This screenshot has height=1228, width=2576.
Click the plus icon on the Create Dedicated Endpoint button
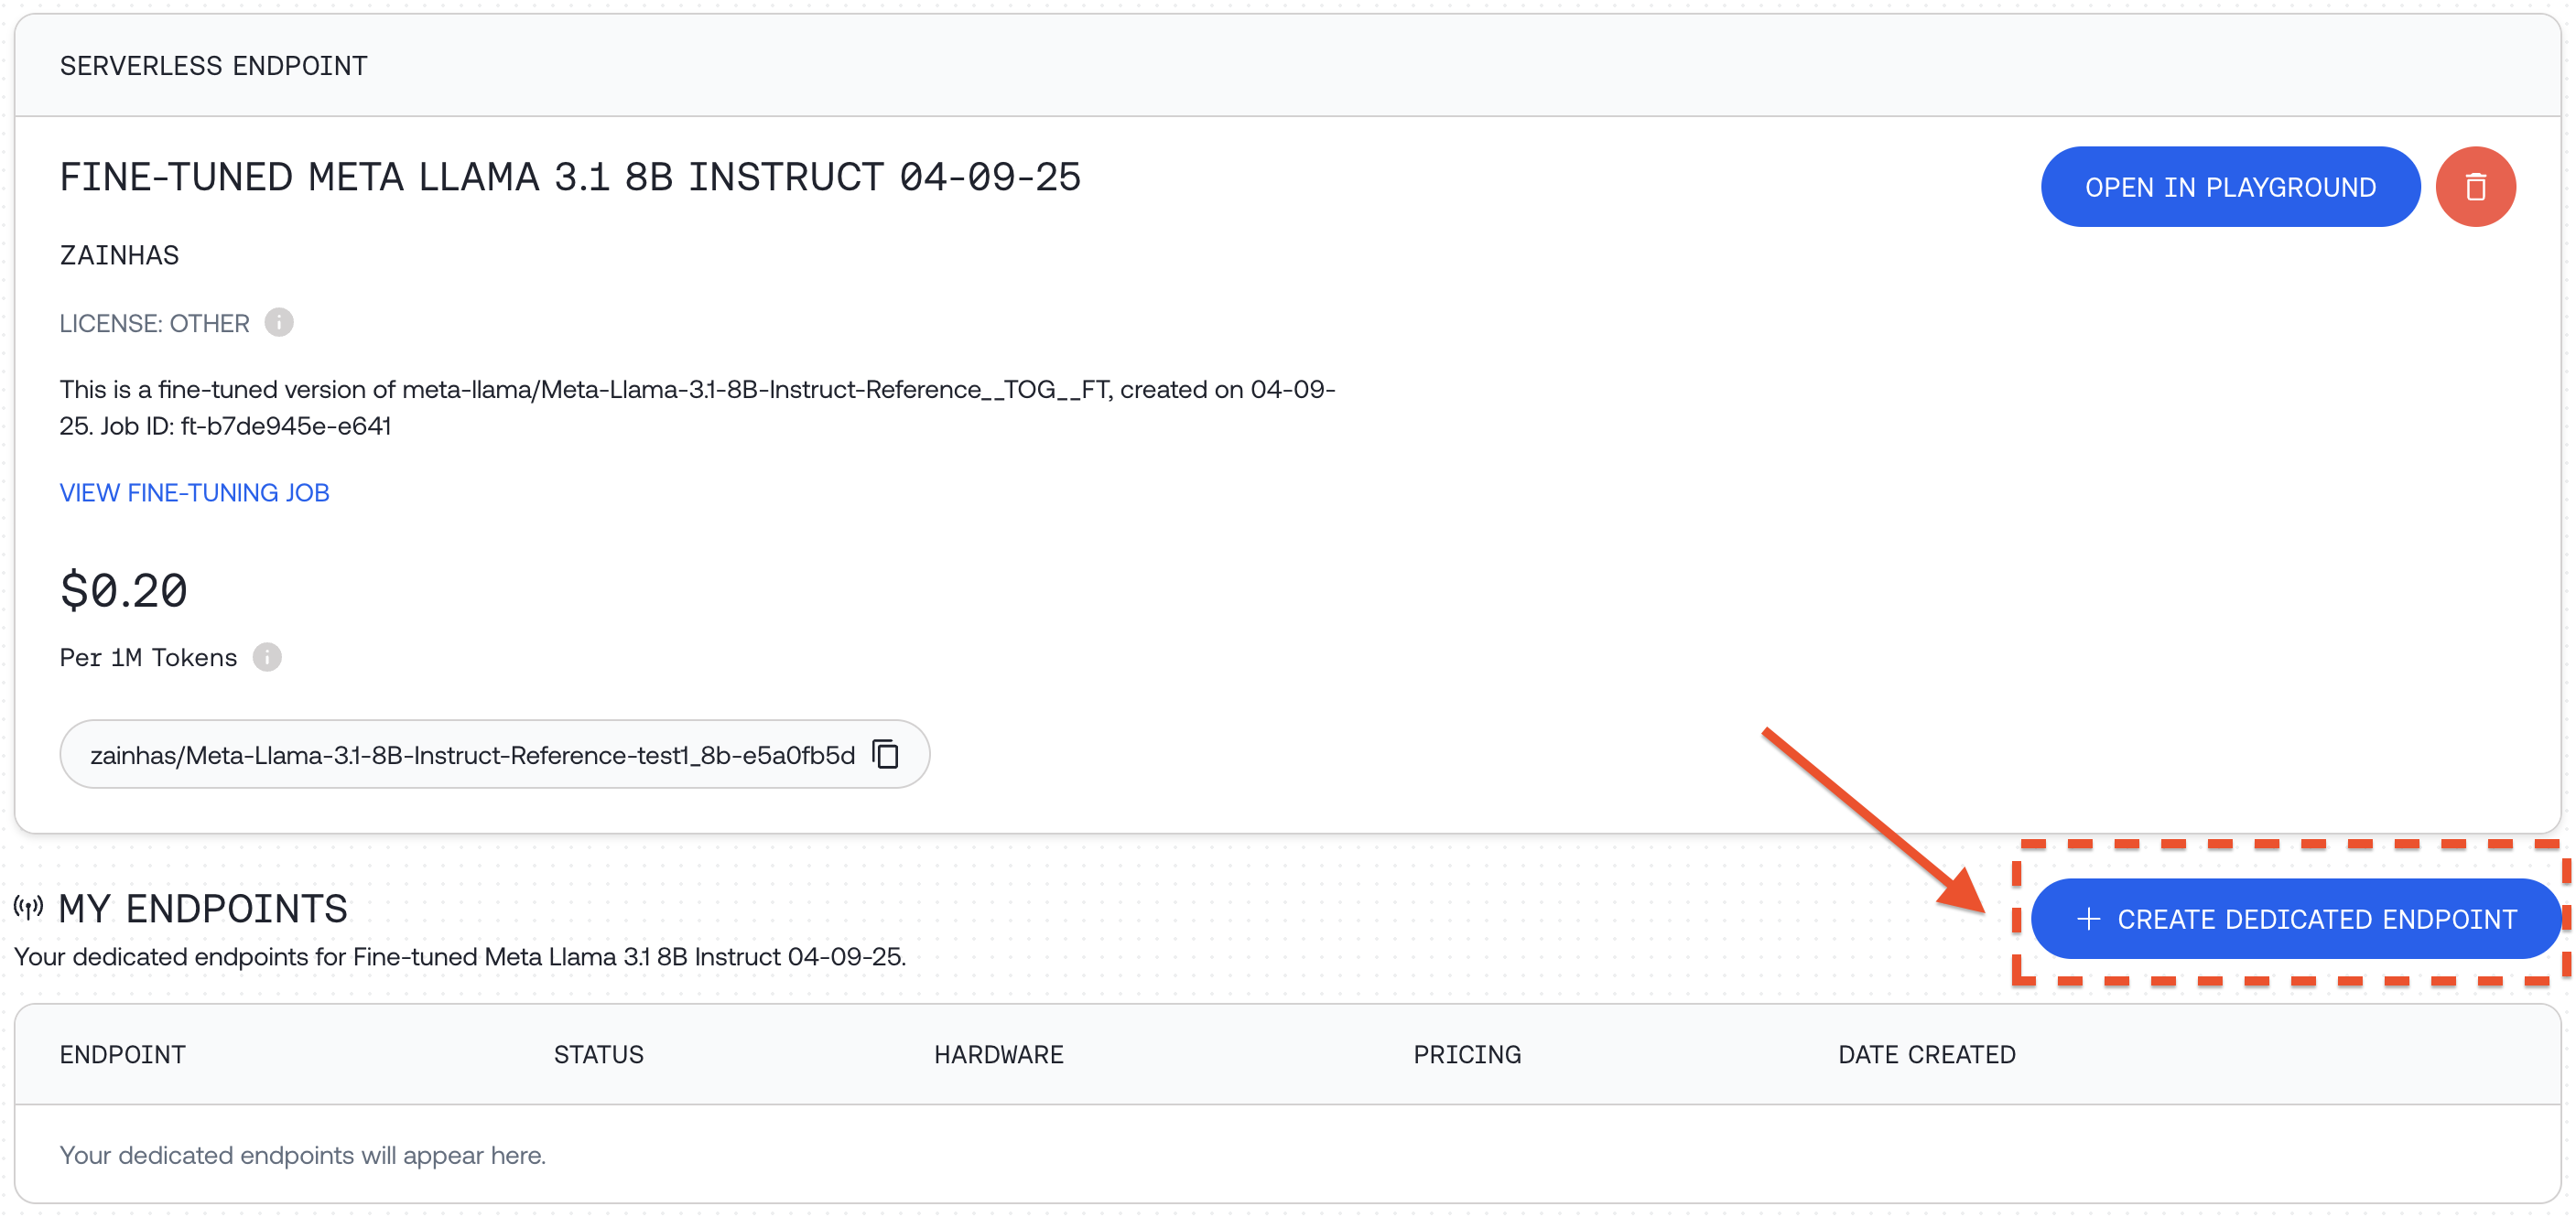[2088, 919]
